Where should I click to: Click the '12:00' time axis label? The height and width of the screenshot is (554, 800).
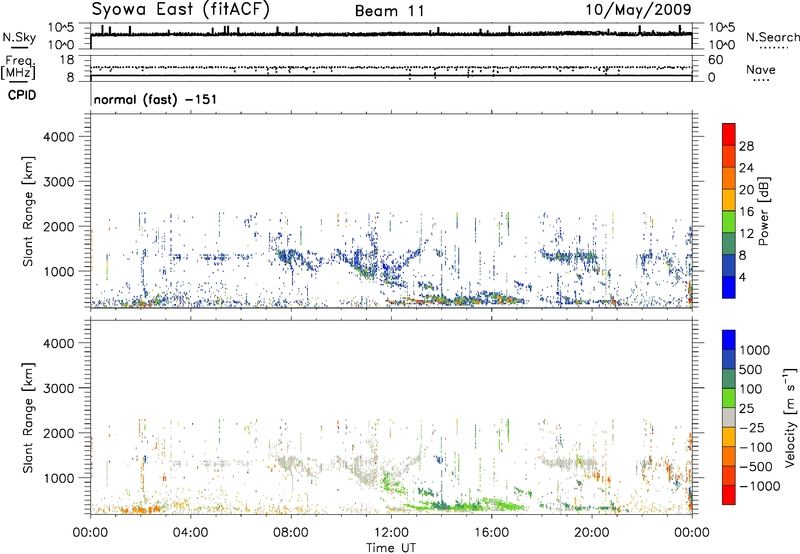tap(391, 533)
